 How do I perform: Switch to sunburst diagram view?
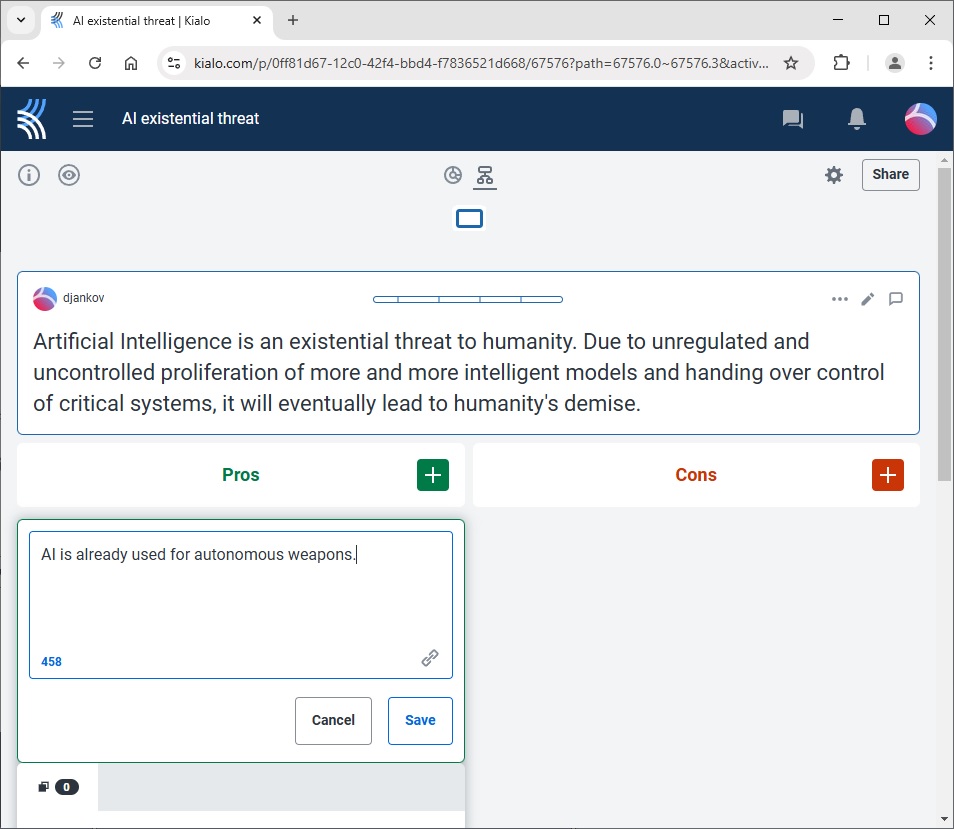(x=453, y=175)
